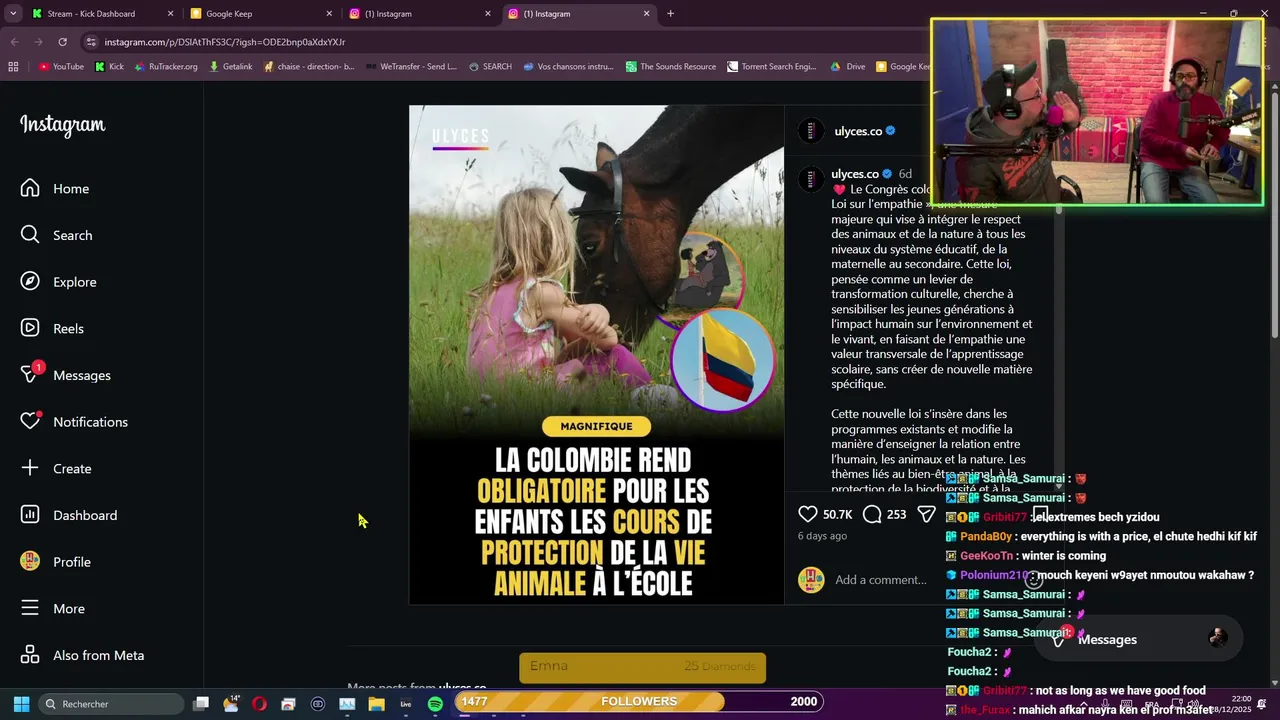The height and width of the screenshot is (720, 1280).
Task: Open The Sounds Resource bookmark
Action: pos(671,67)
